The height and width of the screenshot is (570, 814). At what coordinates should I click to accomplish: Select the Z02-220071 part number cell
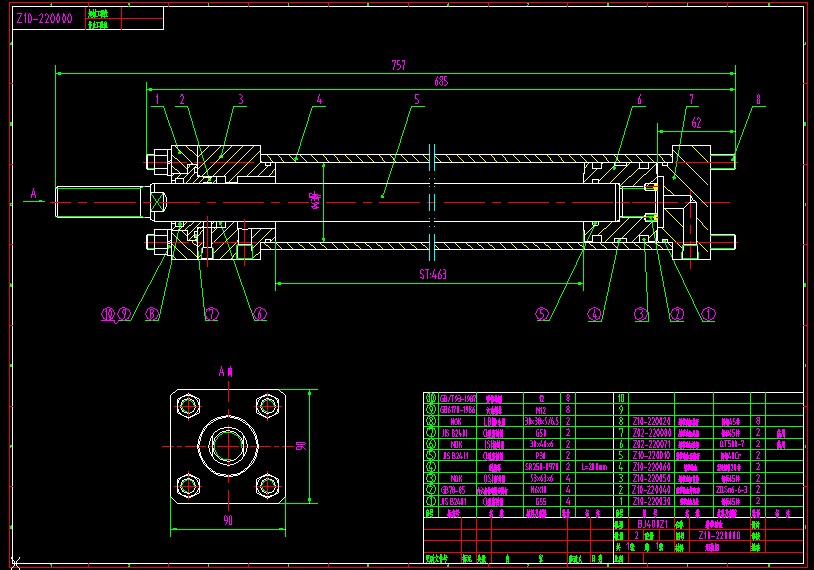click(x=652, y=444)
